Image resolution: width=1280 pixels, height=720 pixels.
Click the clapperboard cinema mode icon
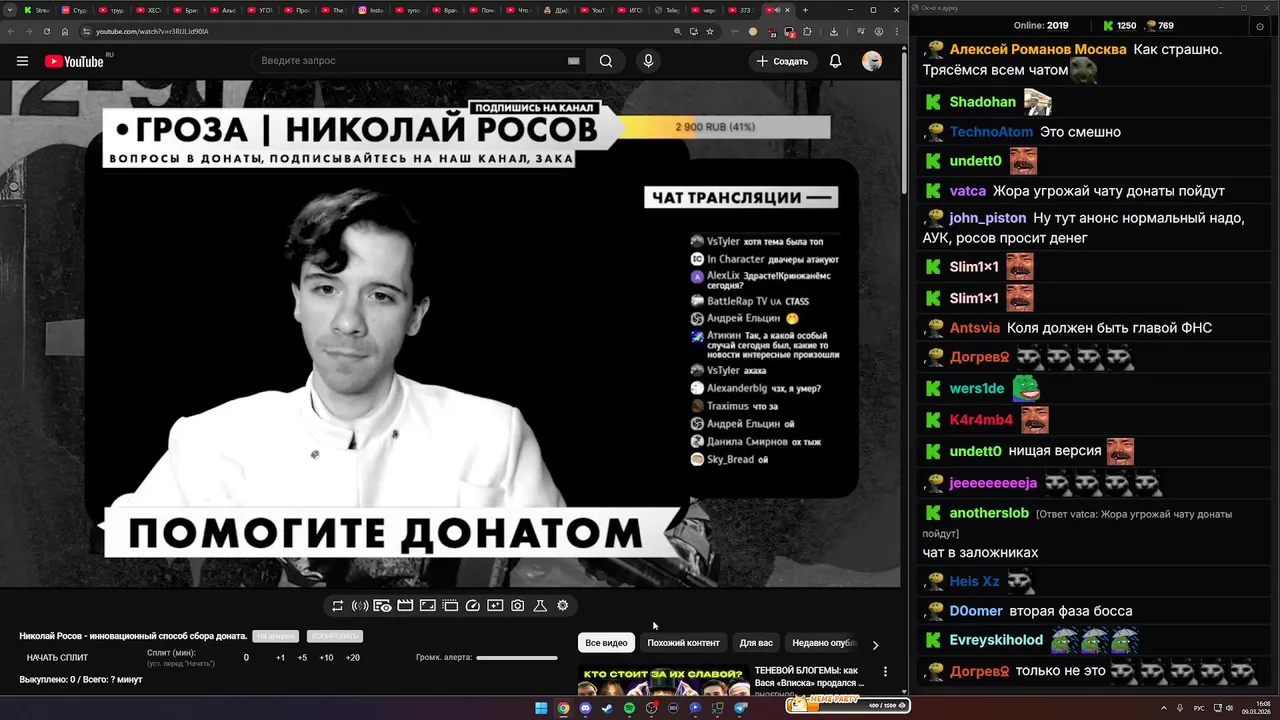pyautogui.click(x=405, y=605)
